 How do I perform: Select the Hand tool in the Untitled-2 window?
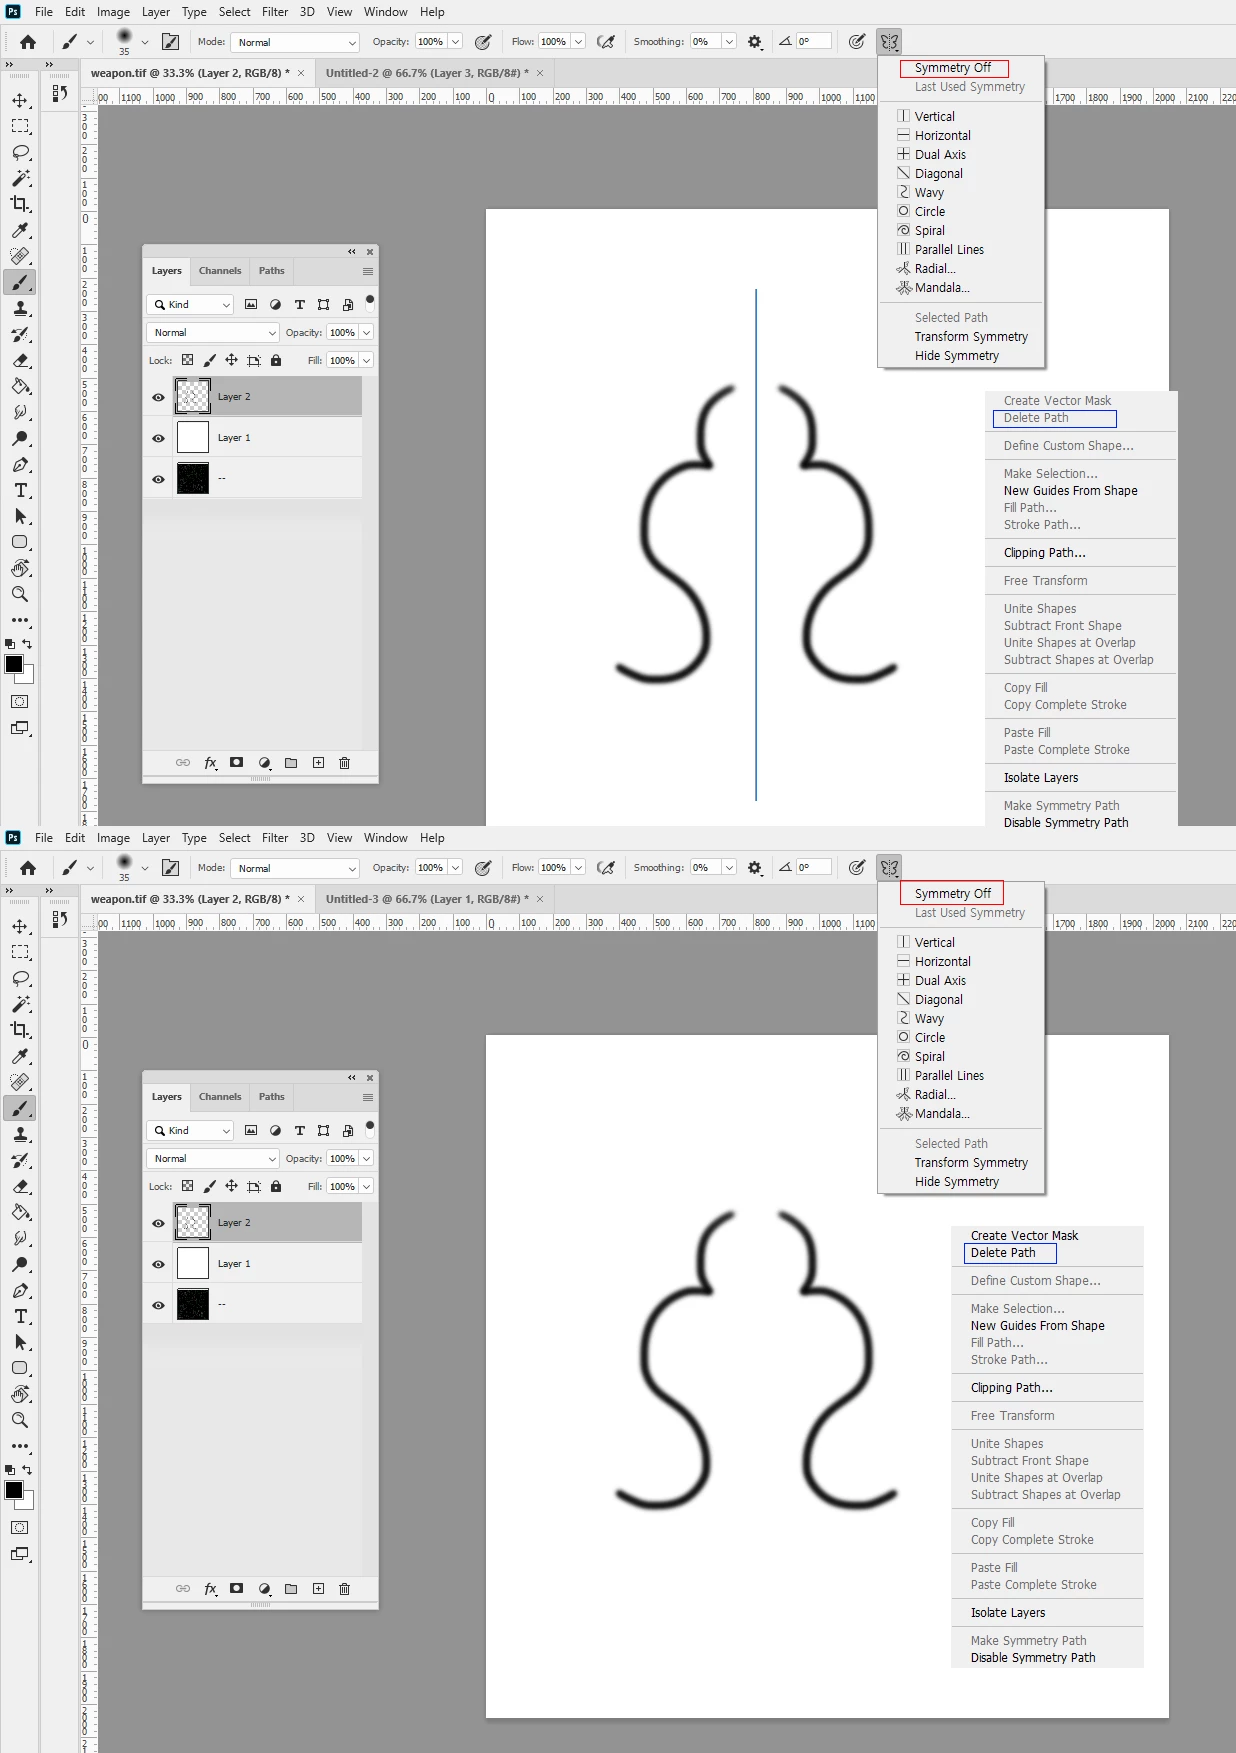pyautogui.click(x=20, y=568)
